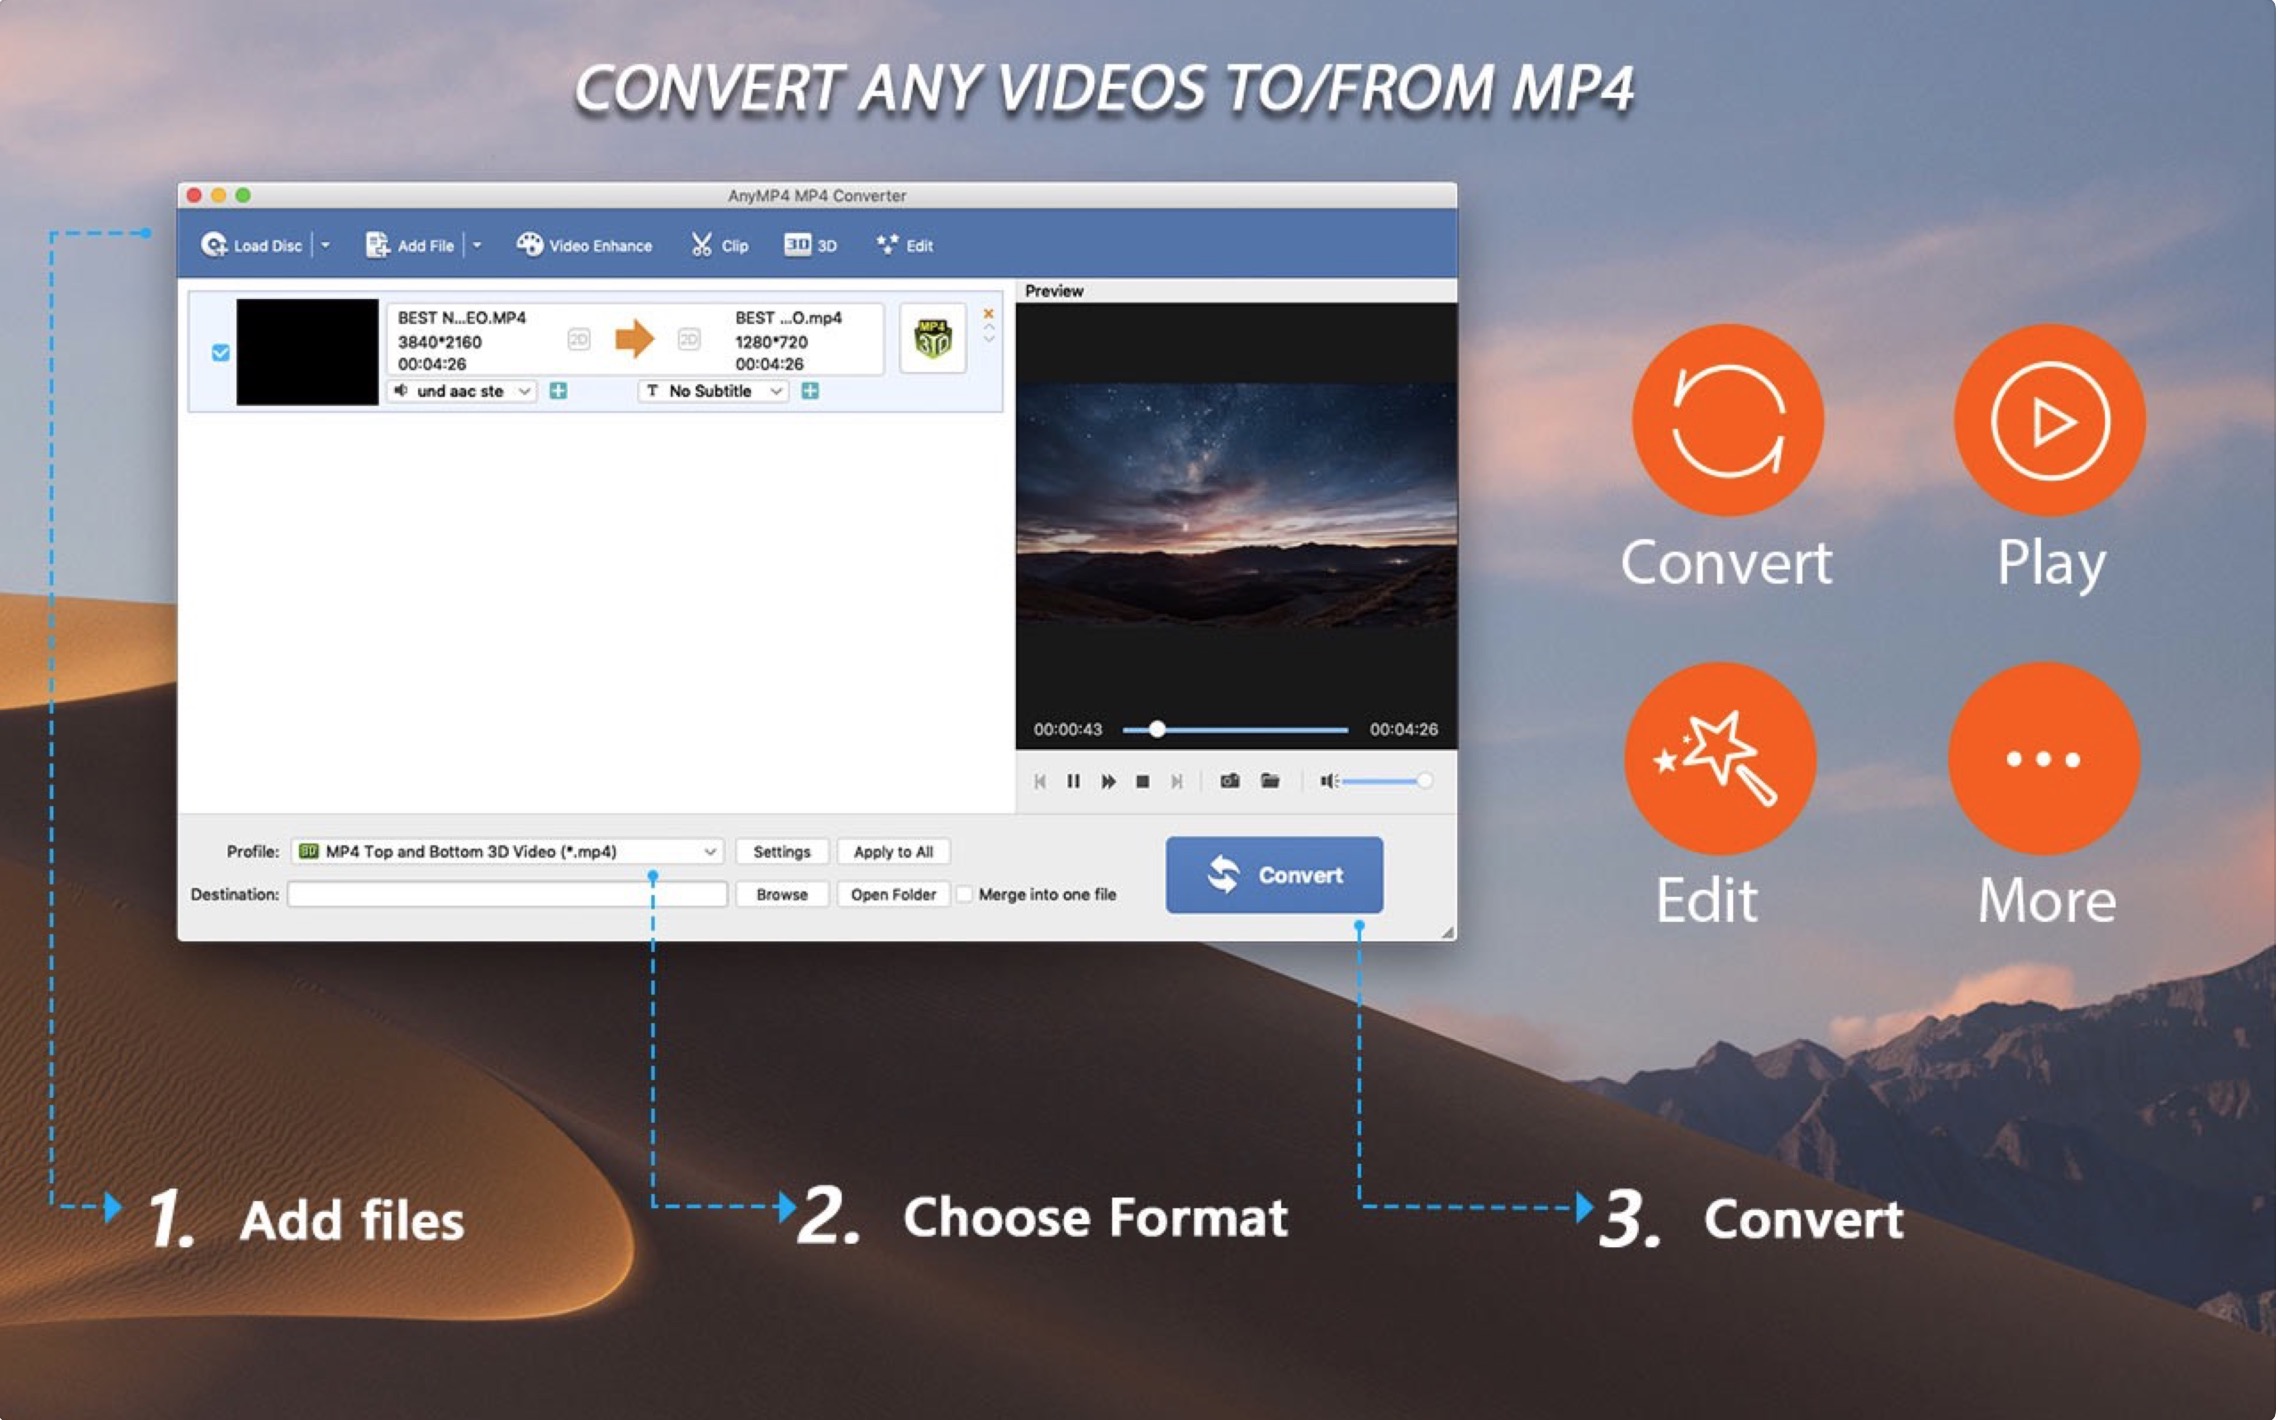The width and height of the screenshot is (2278, 1420).
Task: Open snapshot folder icon under preview
Action: (x=1270, y=781)
